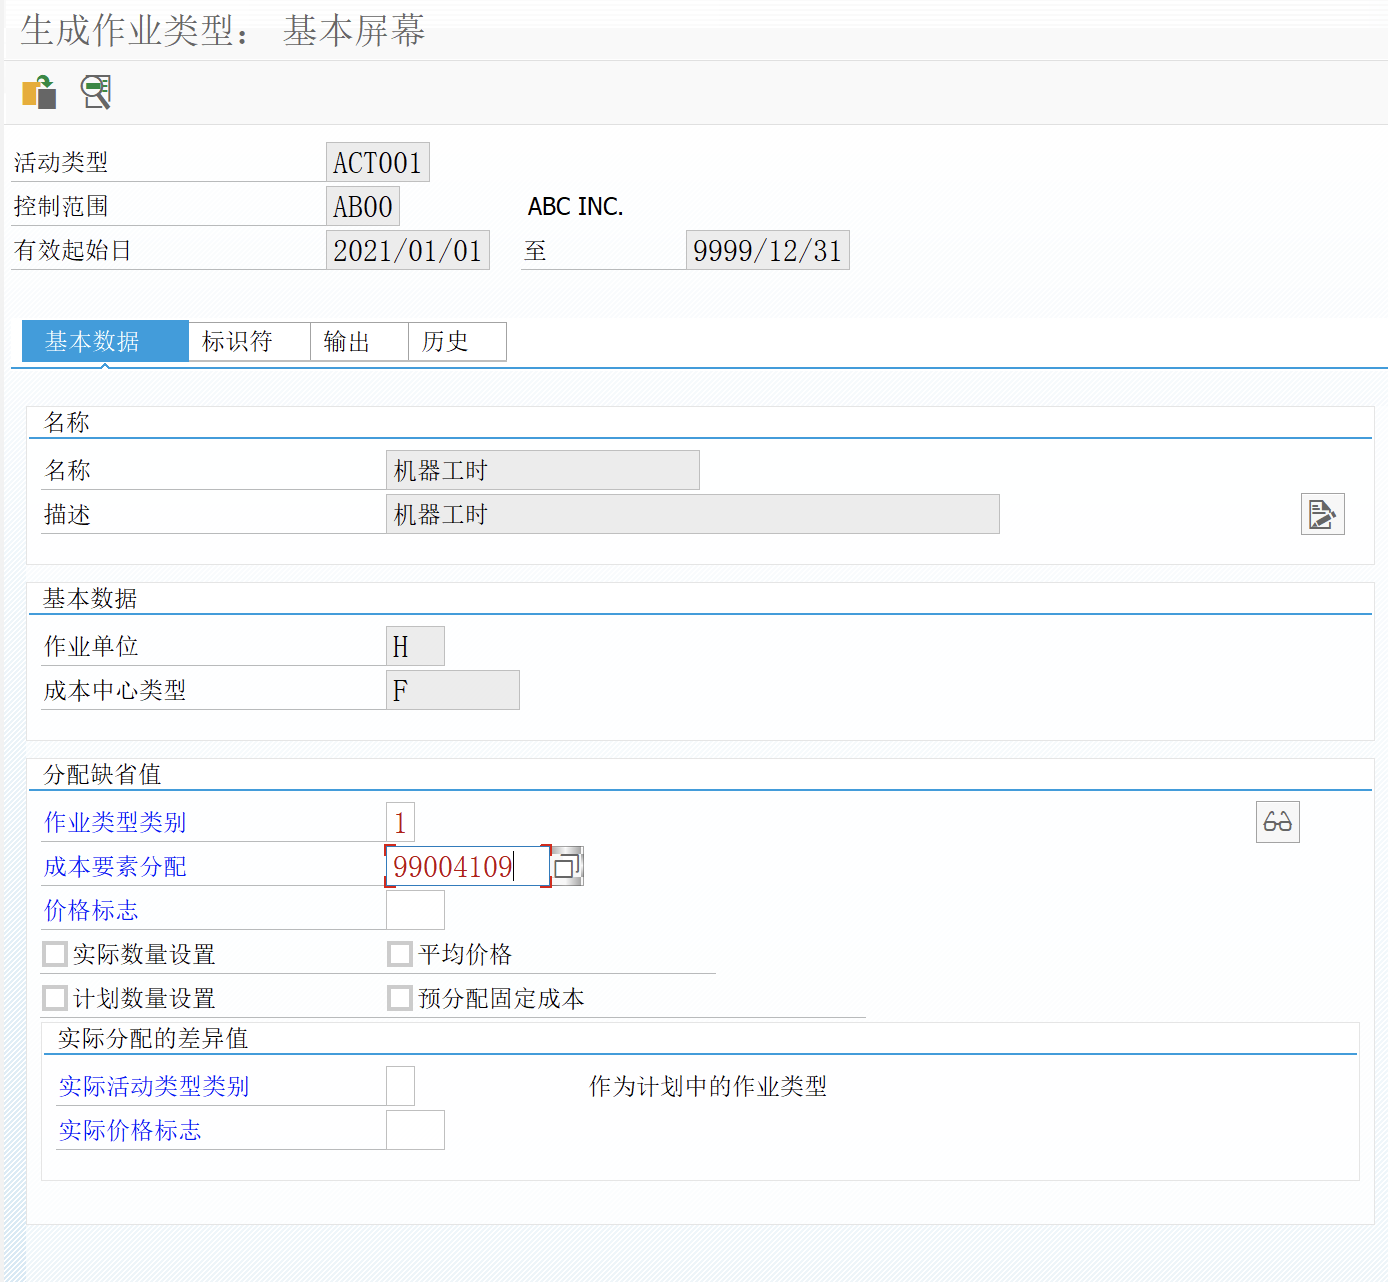Click the 实际分配的差异值 section header
The image size is (1388, 1282).
pyautogui.click(x=153, y=1038)
